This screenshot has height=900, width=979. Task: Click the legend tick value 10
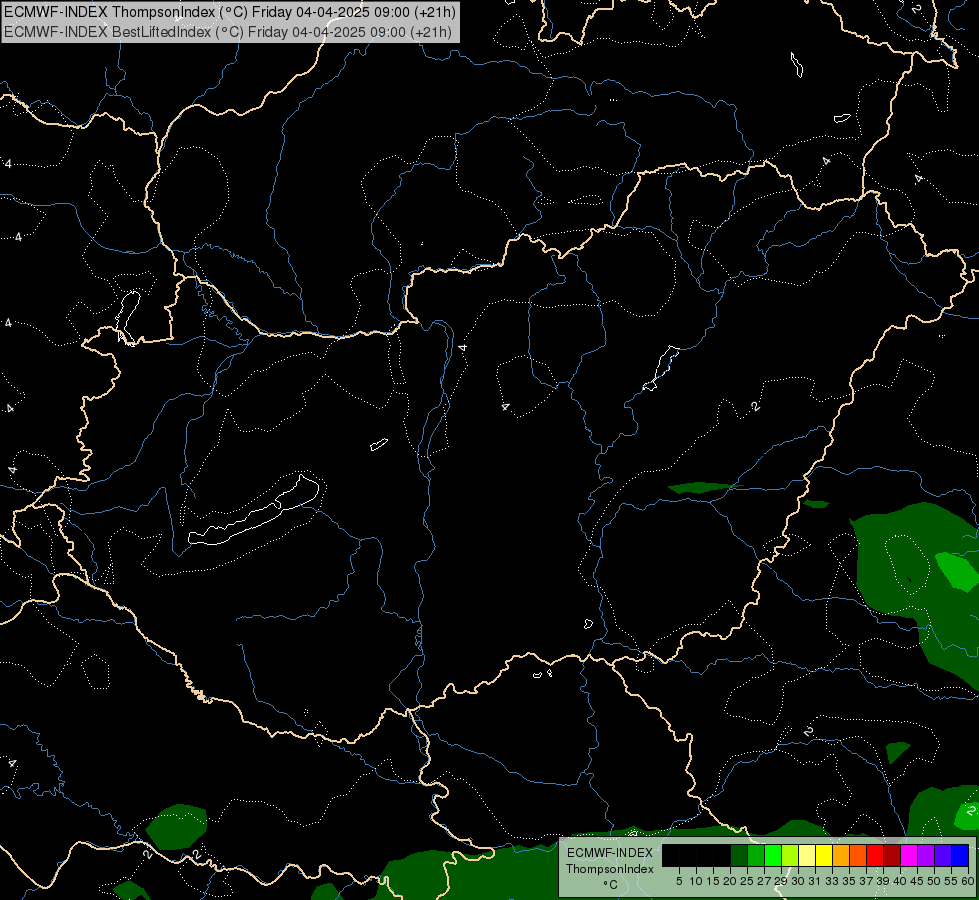tap(696, 881)
